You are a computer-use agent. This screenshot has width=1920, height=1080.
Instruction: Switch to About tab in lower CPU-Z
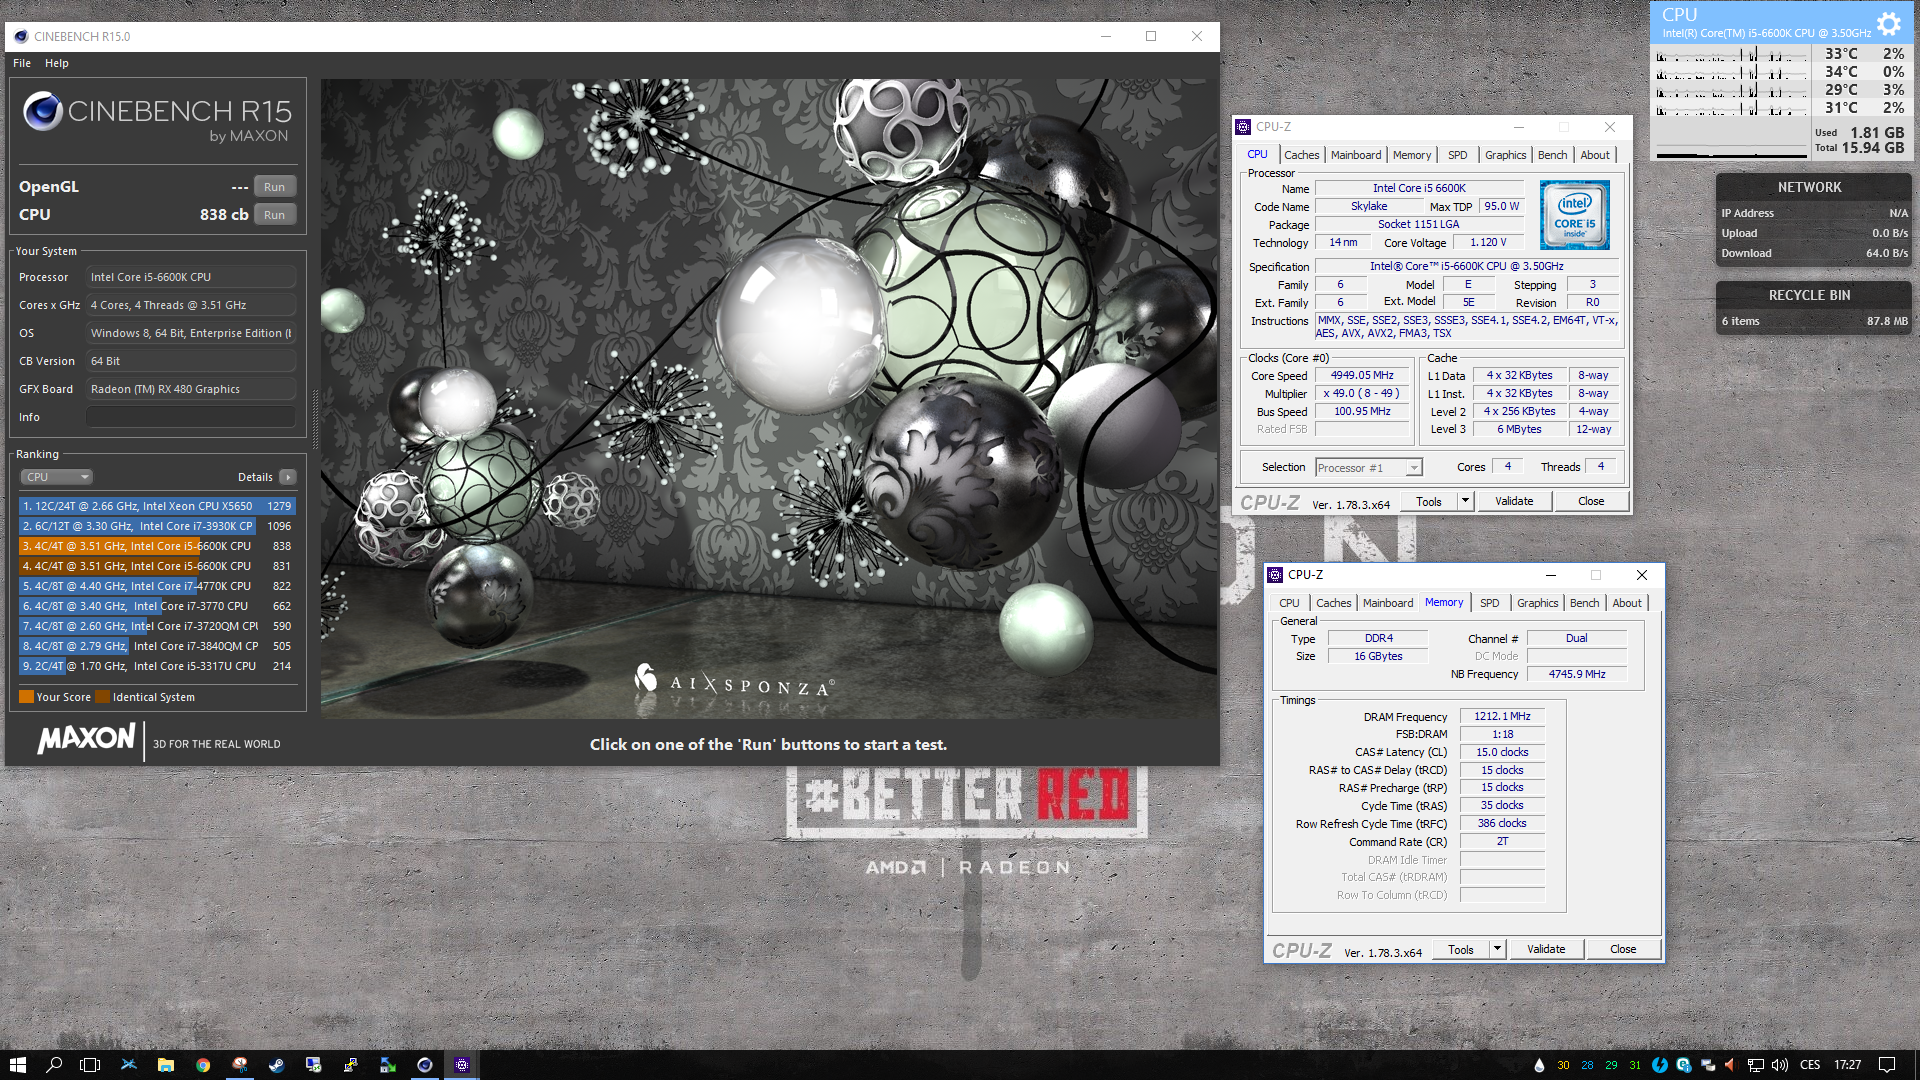point(1627,603)
